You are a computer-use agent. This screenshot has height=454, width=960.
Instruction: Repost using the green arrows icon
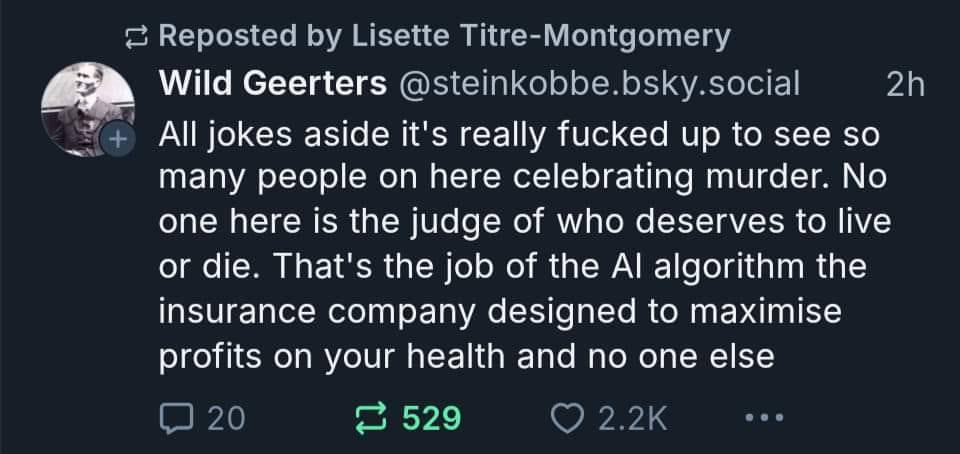(x=372, y=419)
